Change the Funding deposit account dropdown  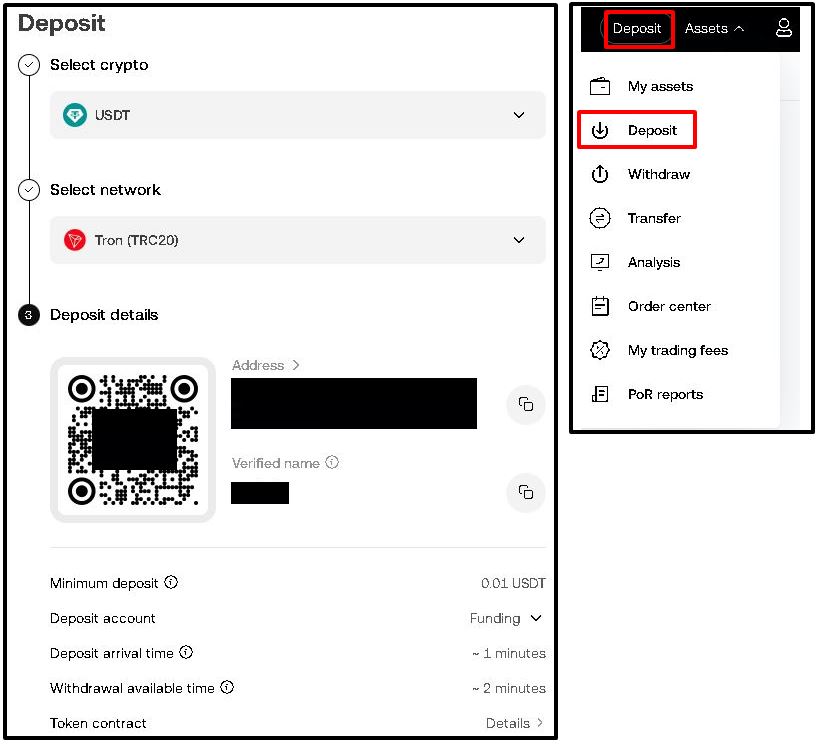pyautogui.click(x=507, y=618)
